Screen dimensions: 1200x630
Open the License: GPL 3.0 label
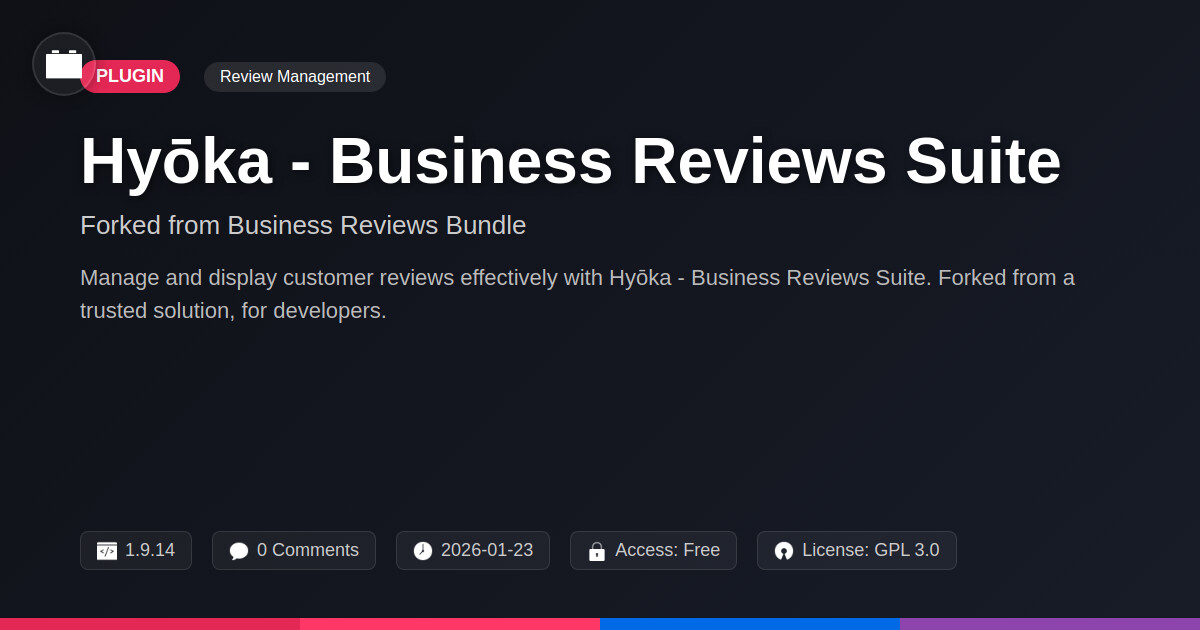coord(870,550)
